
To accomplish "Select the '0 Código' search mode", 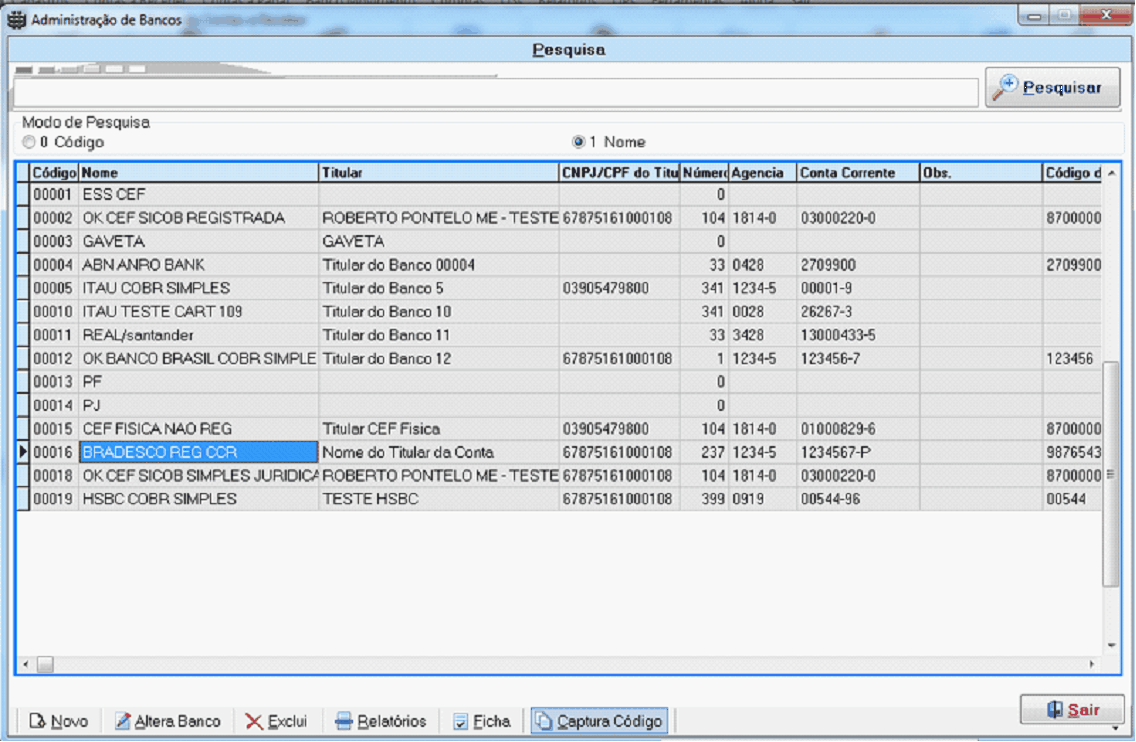I will tap(29, 142).
